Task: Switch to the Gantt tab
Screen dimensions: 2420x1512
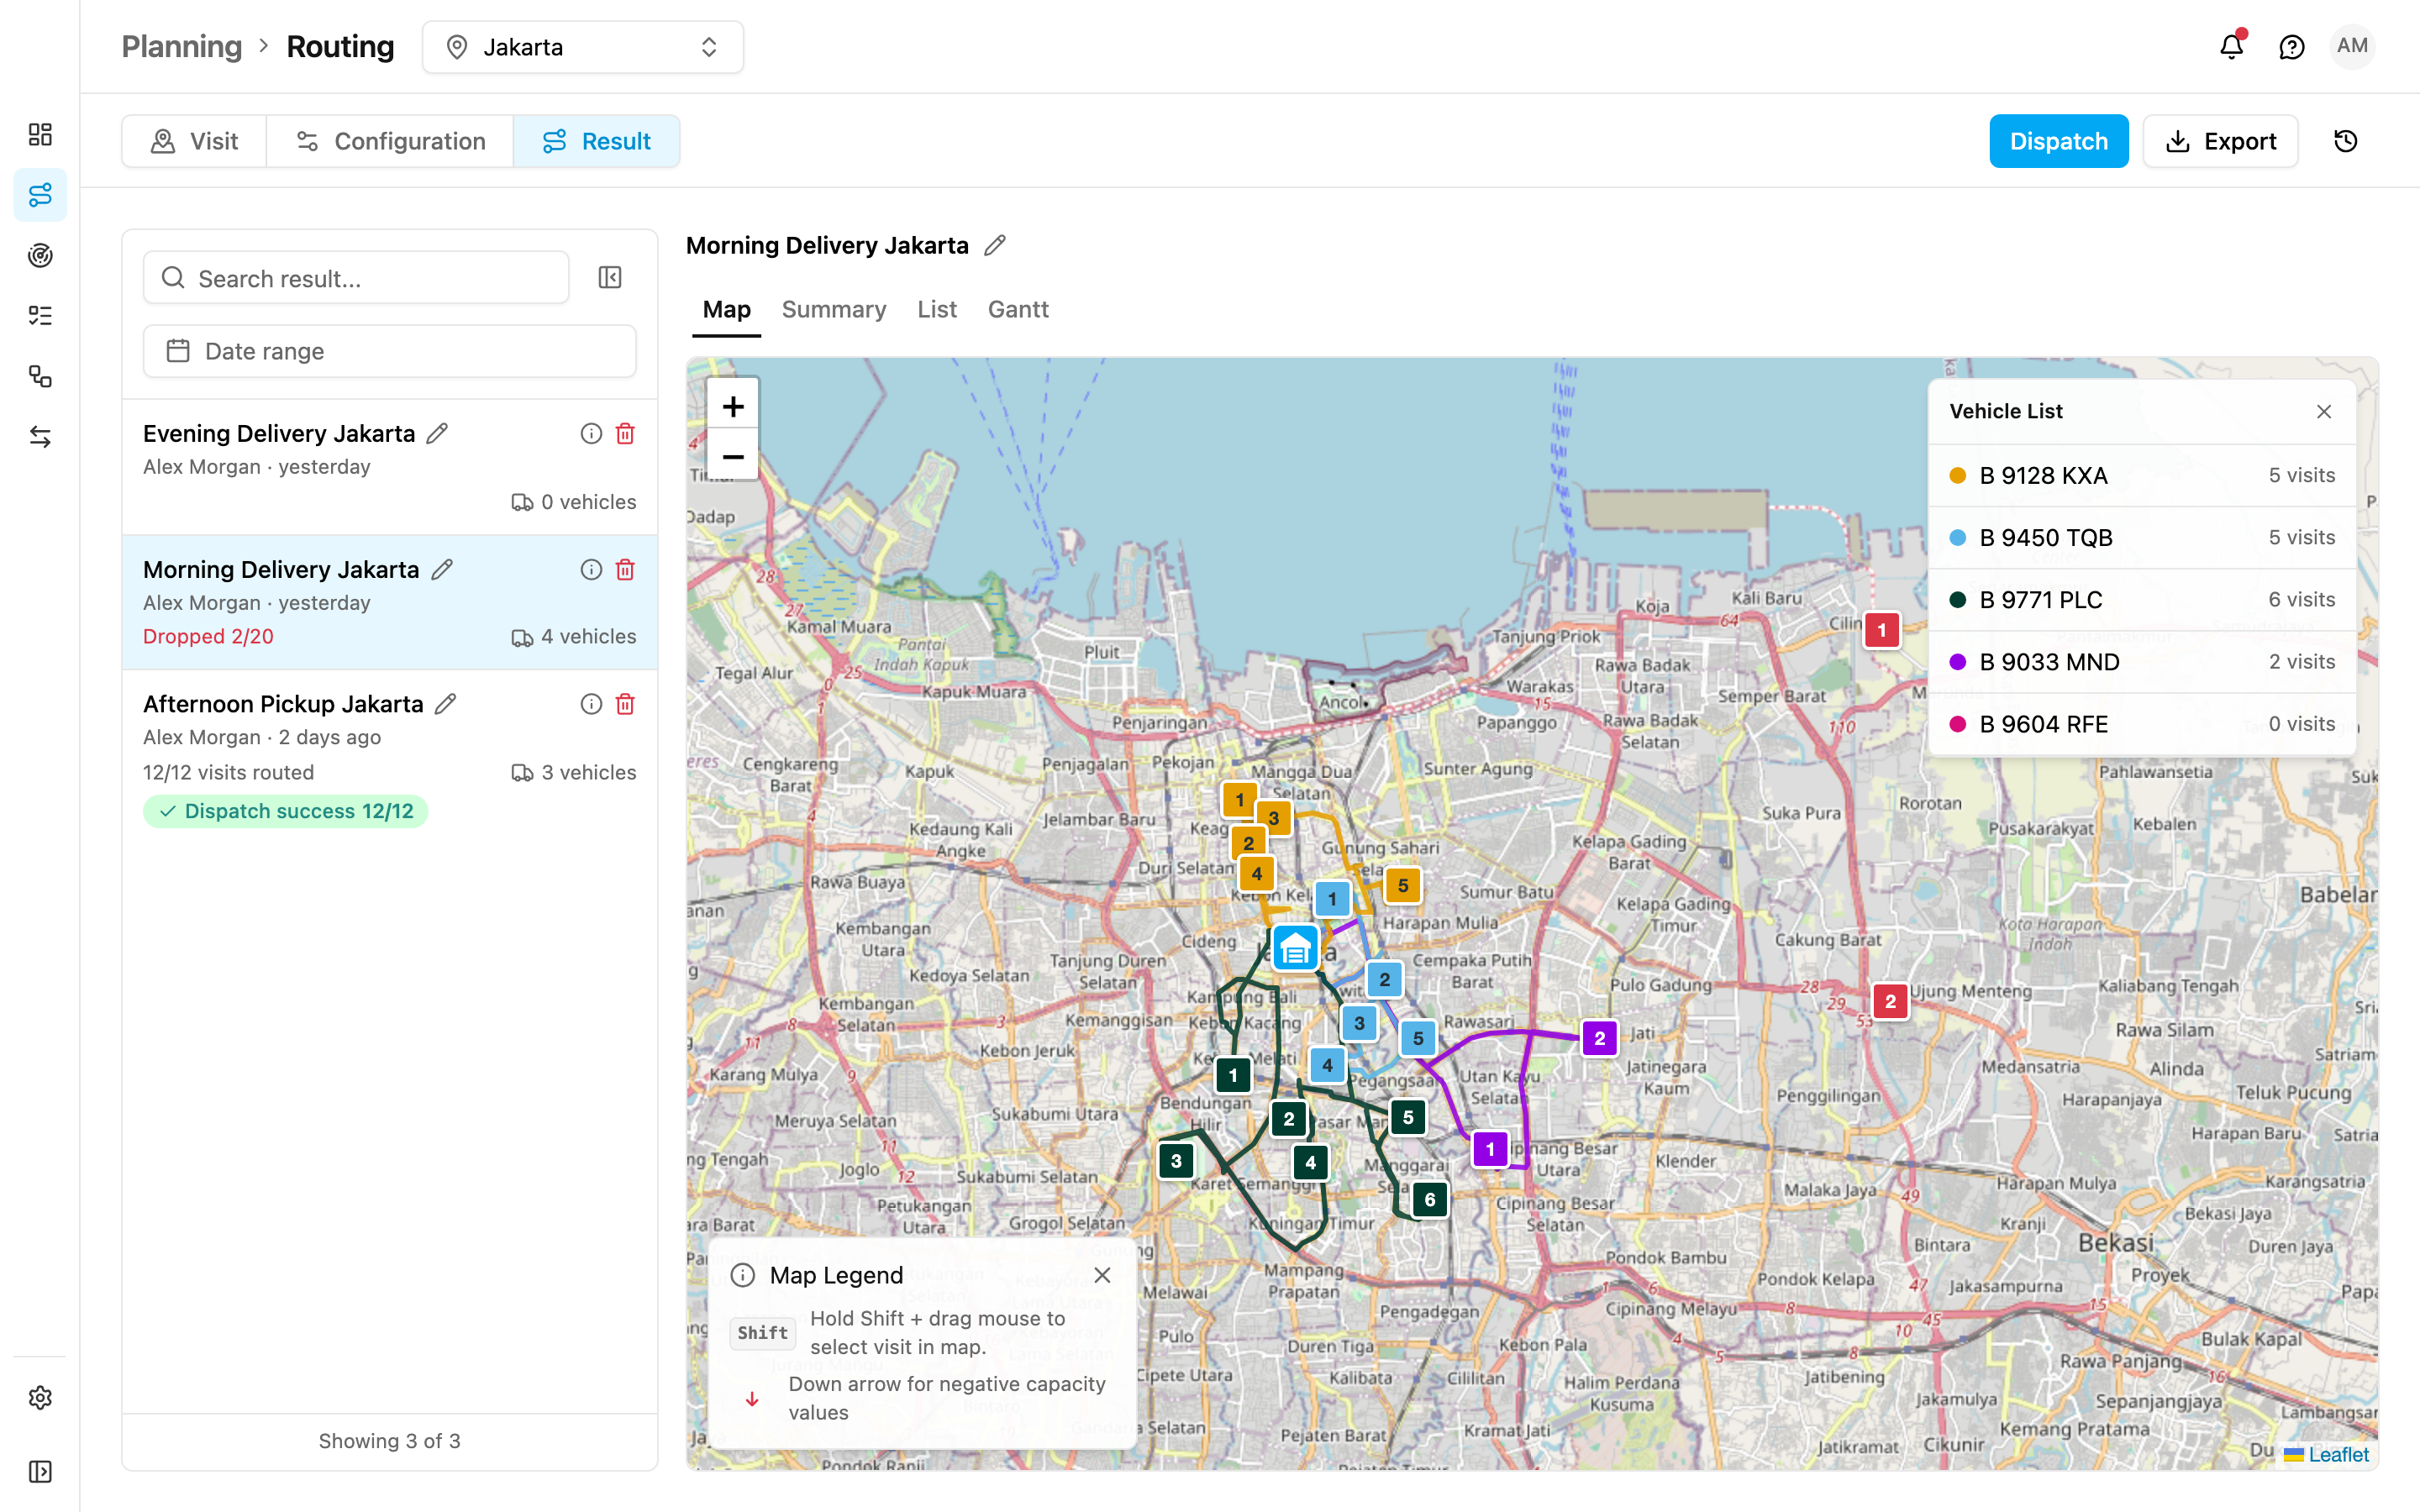Action: pos(1018,309)
